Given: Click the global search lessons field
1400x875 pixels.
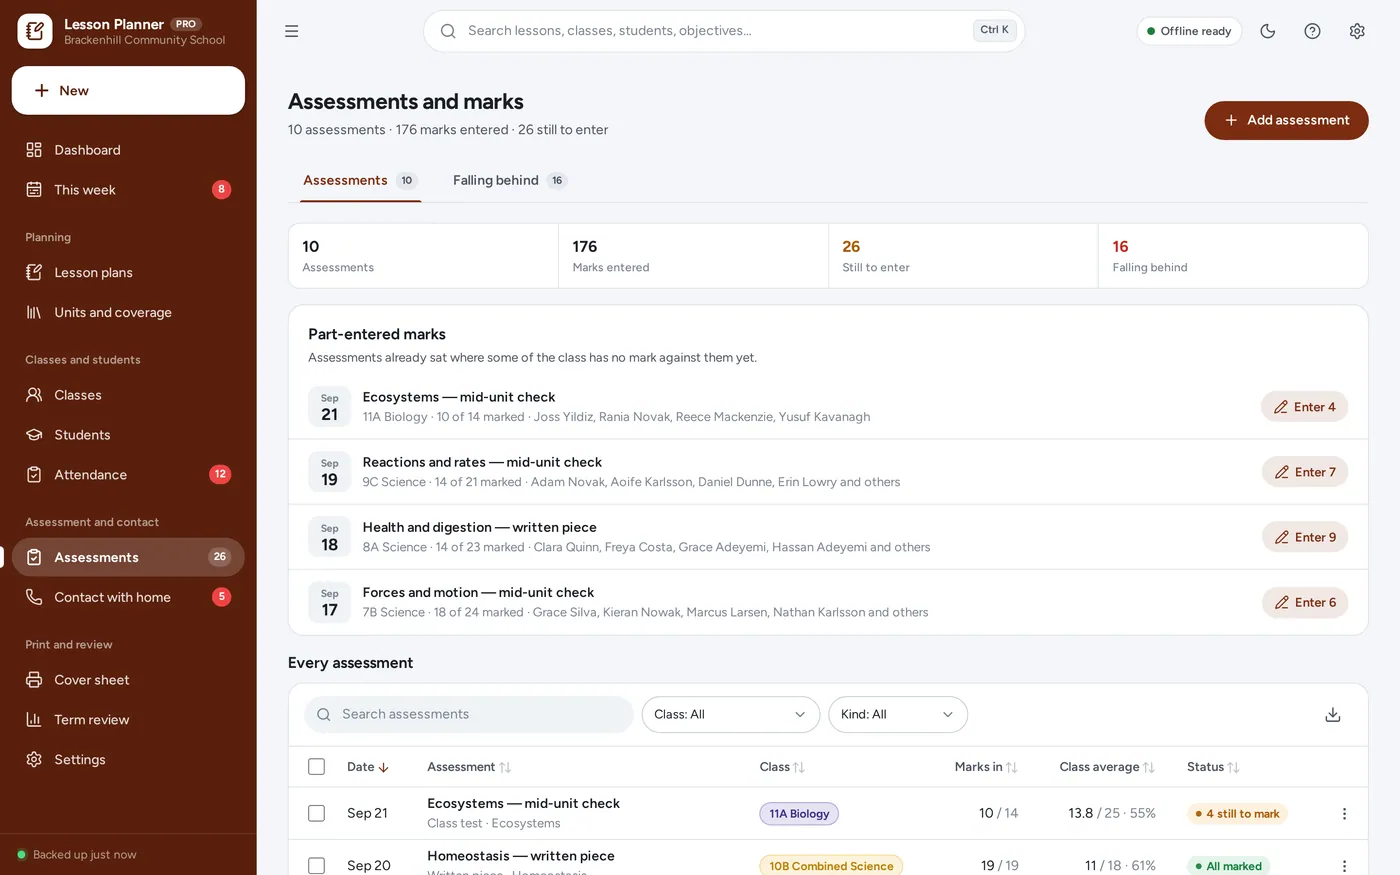Looking at the screenshot, I should [724, 31].
